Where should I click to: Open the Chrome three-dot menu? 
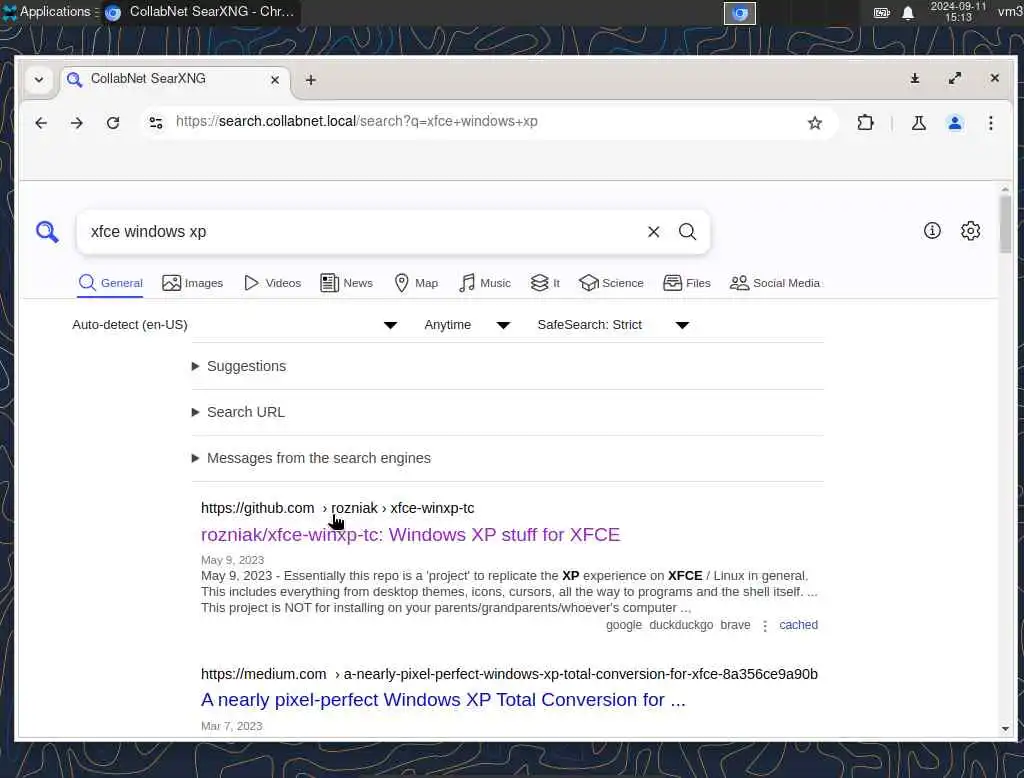point(991,123)
